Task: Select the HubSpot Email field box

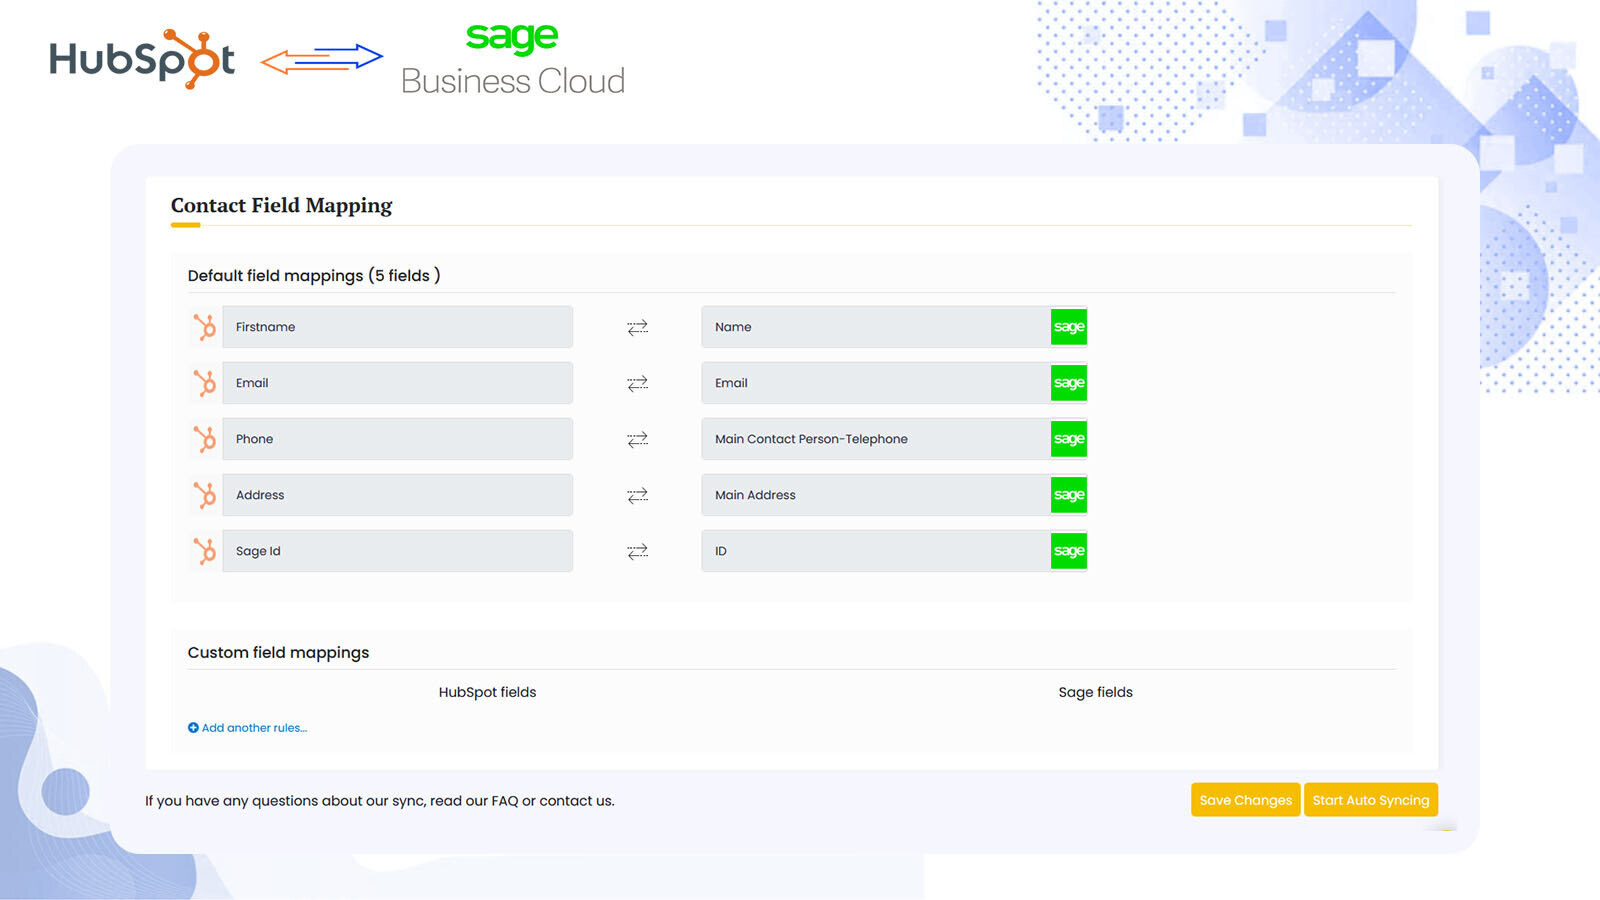Action: coord(397,383)
